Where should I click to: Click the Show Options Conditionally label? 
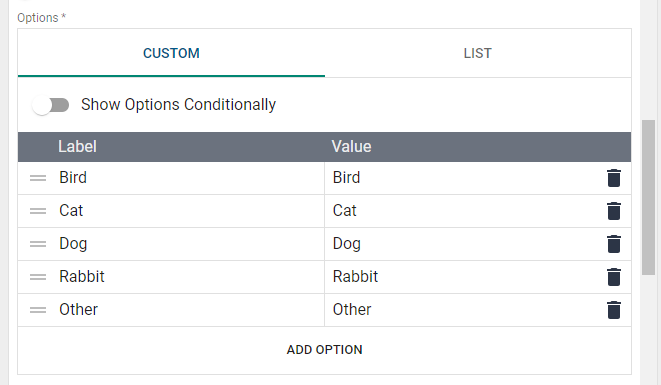click(x=178, y=105)
